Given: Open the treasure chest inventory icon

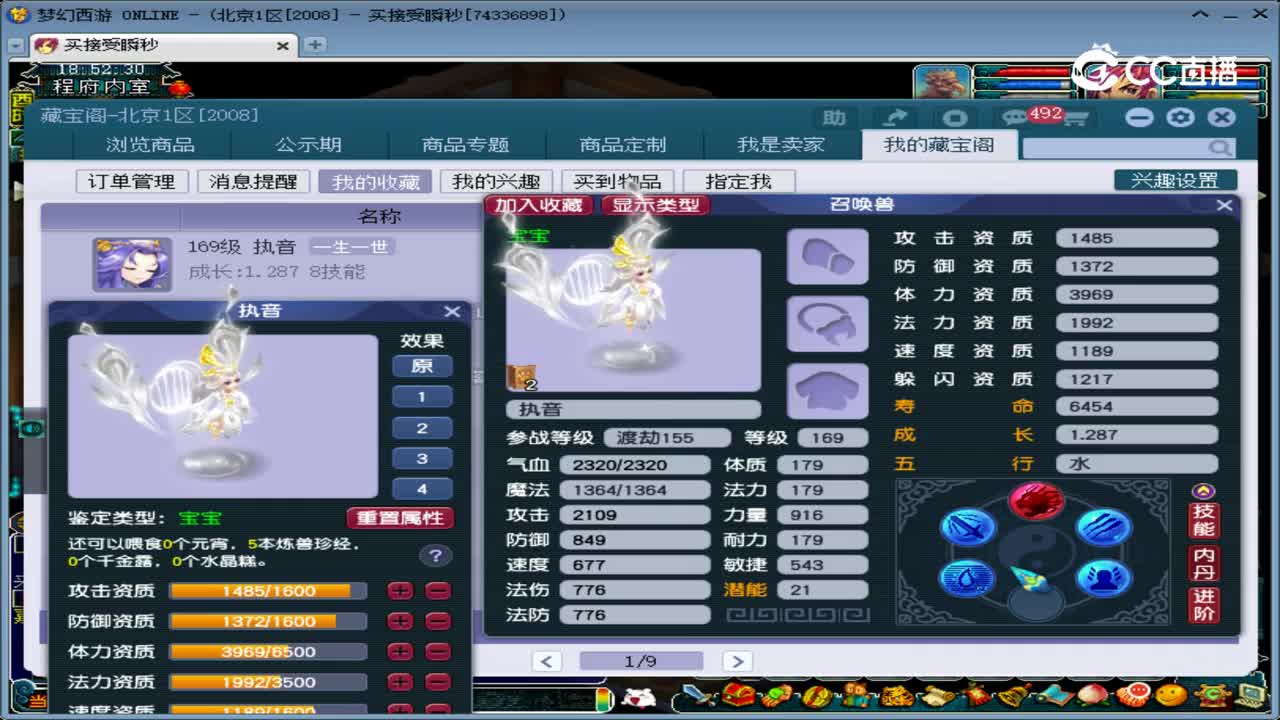Looking at the screenshot, I should pos(738,695).
